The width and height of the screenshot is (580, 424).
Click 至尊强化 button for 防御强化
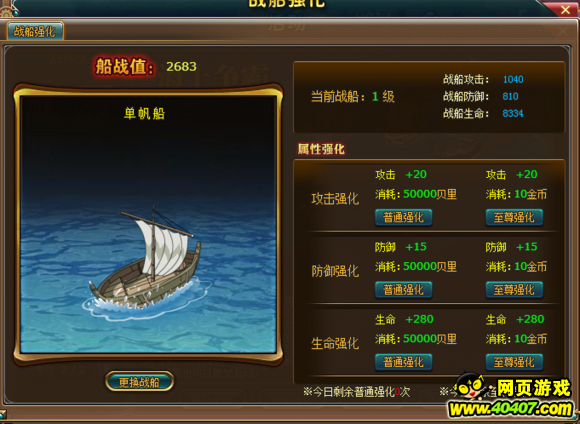click(514, 290)
